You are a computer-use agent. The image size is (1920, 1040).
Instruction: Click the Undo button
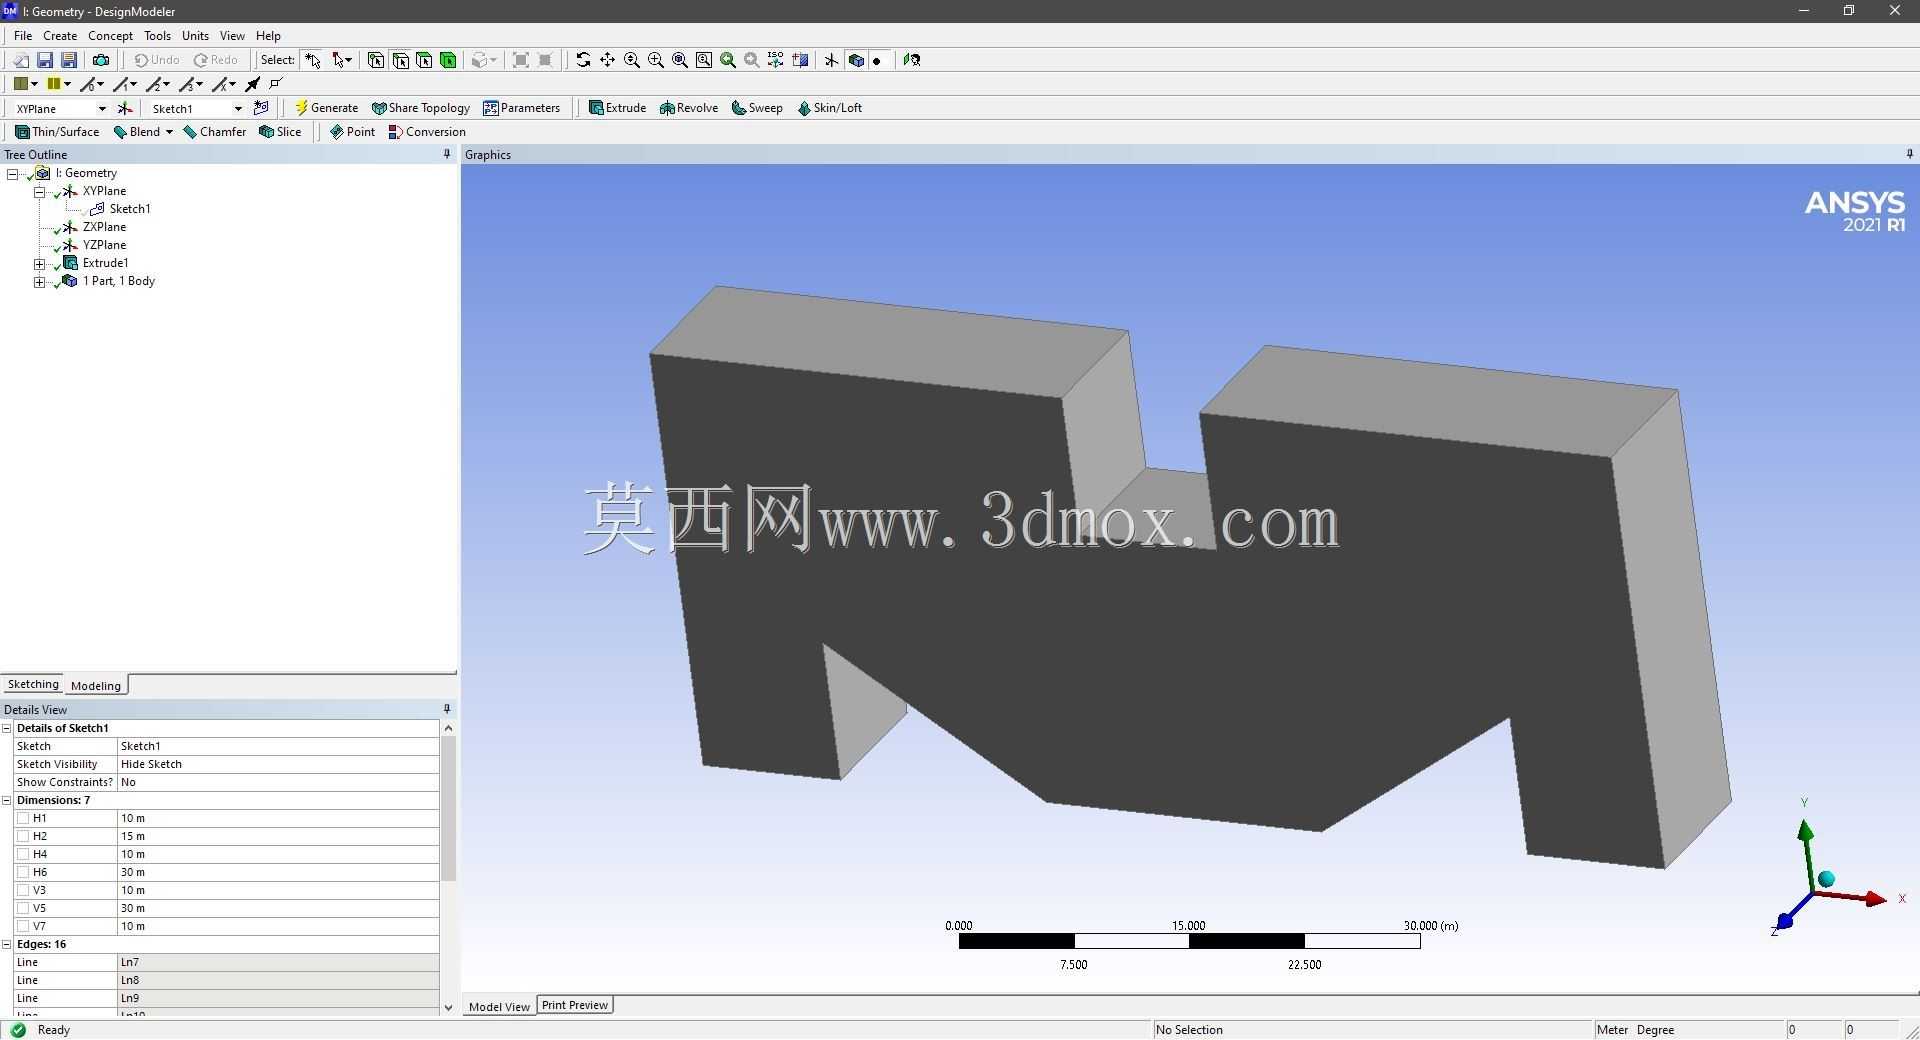(x=157, y=60)
